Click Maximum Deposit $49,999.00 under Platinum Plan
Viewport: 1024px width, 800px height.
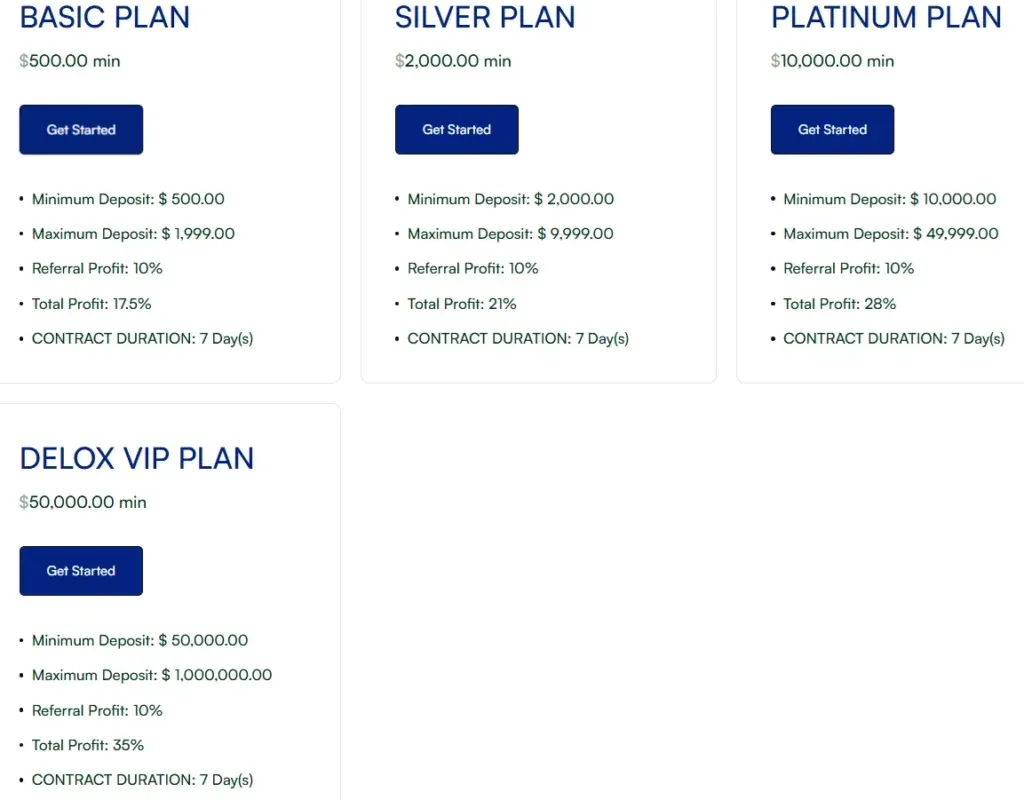click(x=886, y=234)
